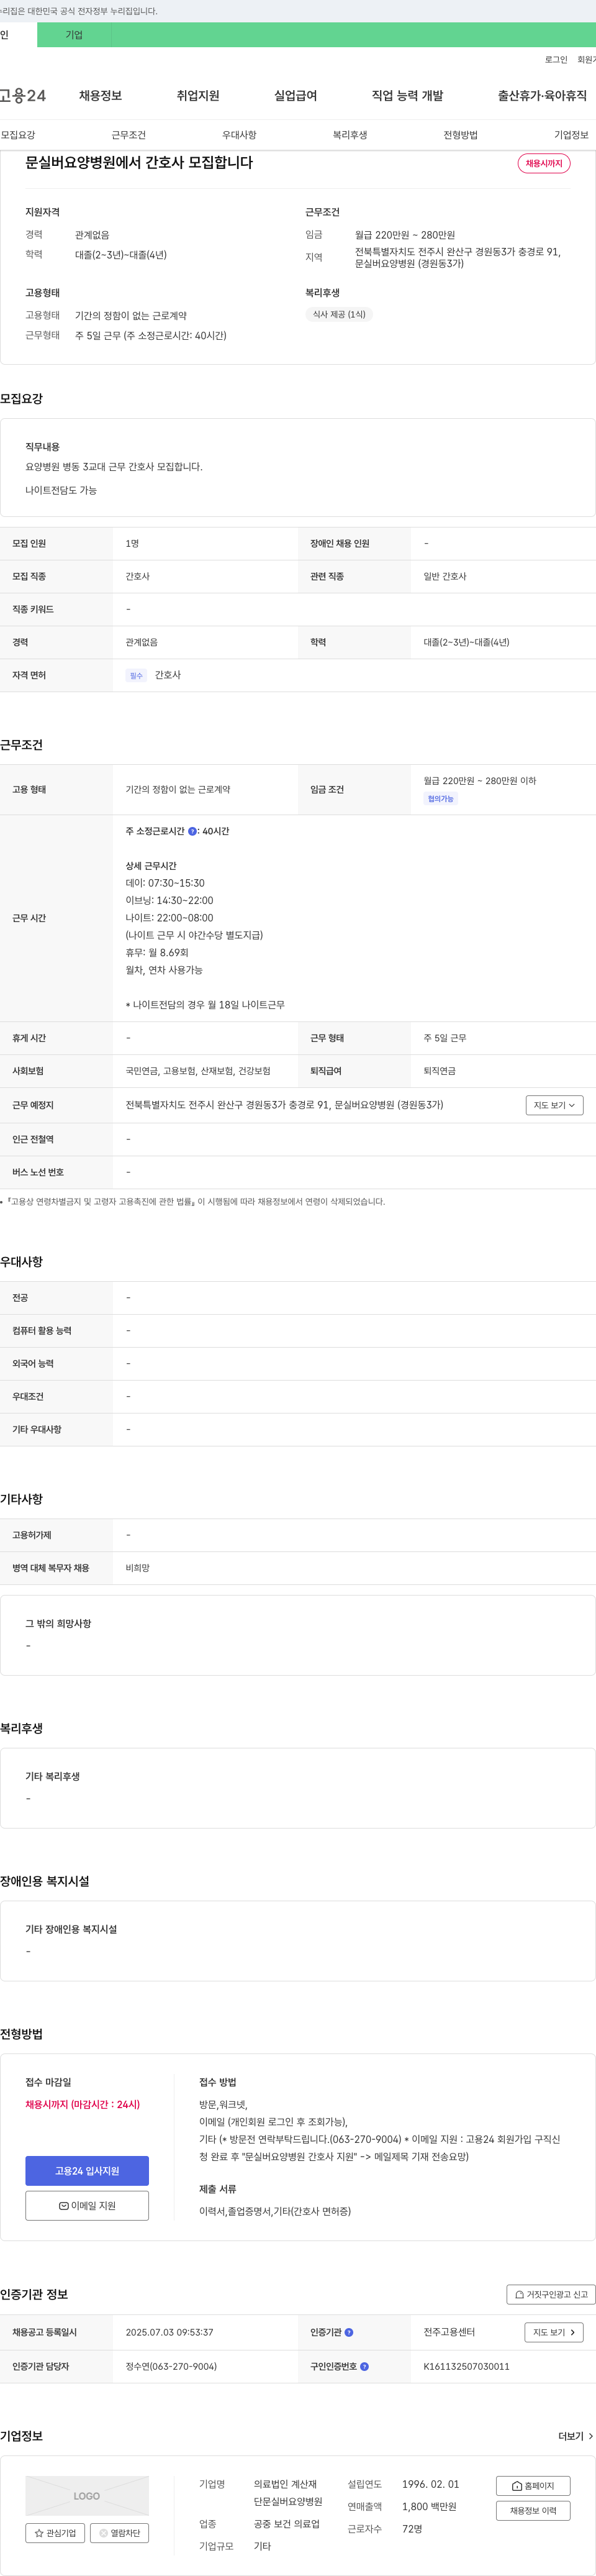Viewport: 596px width, 2576px height.
Task: Block viewing with 열람차단 button
Action: pos(120,2533)
